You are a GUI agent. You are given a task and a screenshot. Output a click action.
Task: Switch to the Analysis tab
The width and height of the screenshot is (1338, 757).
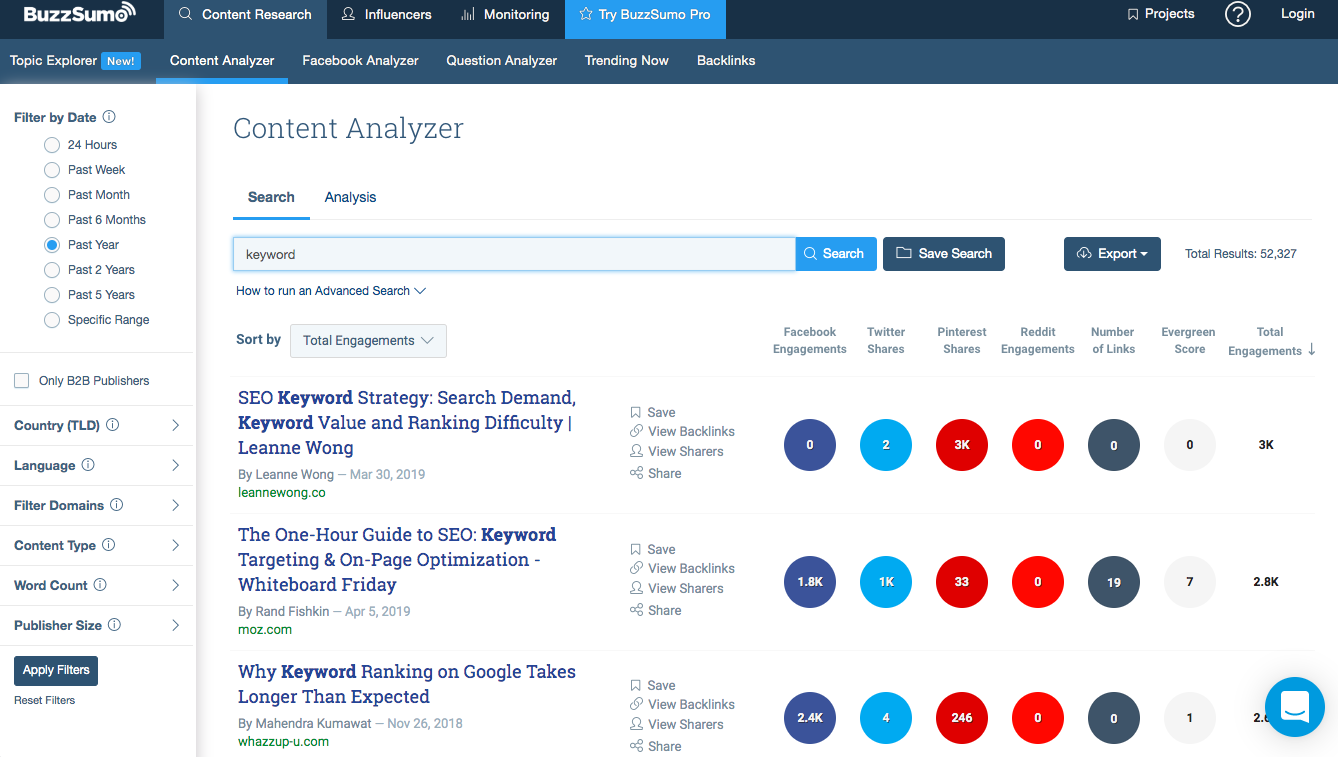click(350, 197)
